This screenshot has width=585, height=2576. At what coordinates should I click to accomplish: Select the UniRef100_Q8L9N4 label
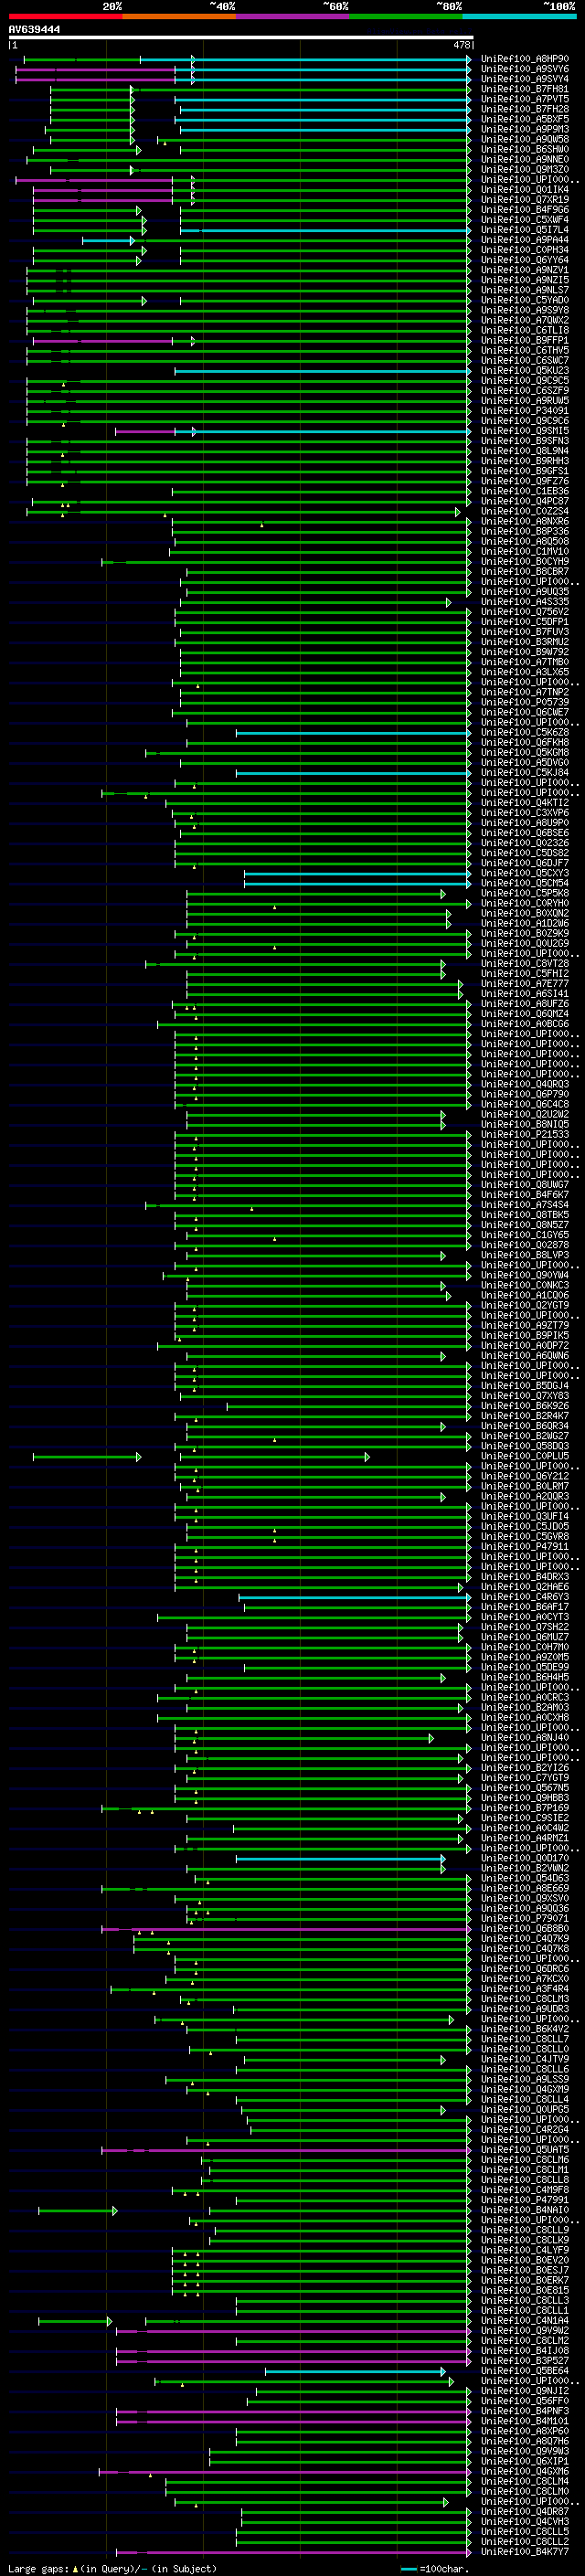pyautogui.click(x=524, y=451)
